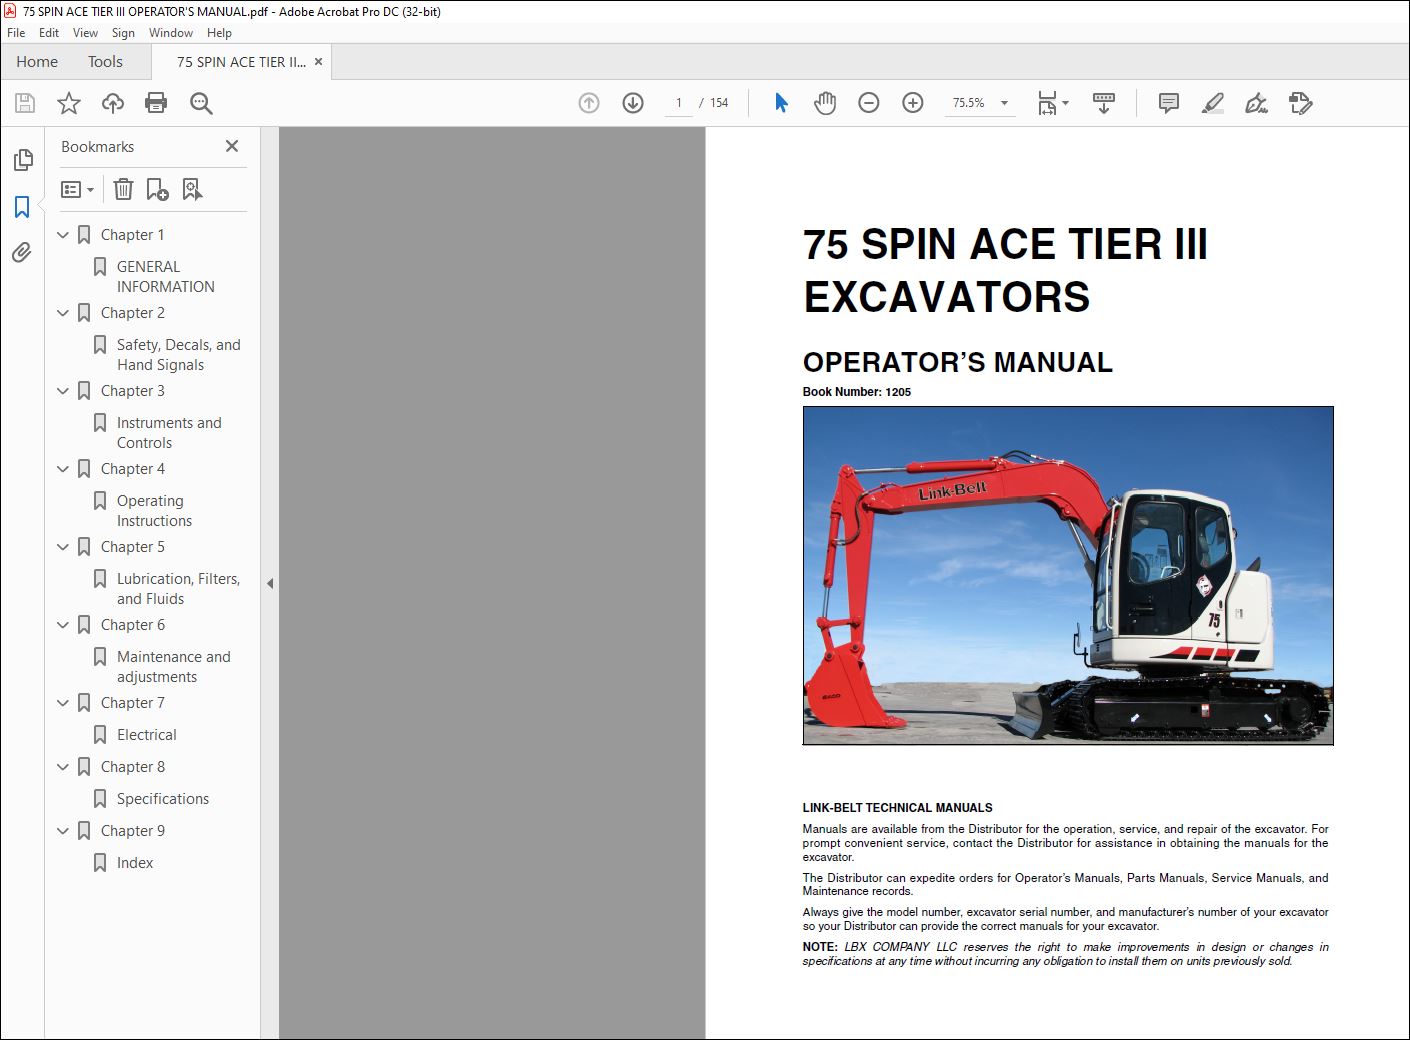Zoom out with the minus icon
Viewport: 1410px width, 1040px height.
[869, 103]
